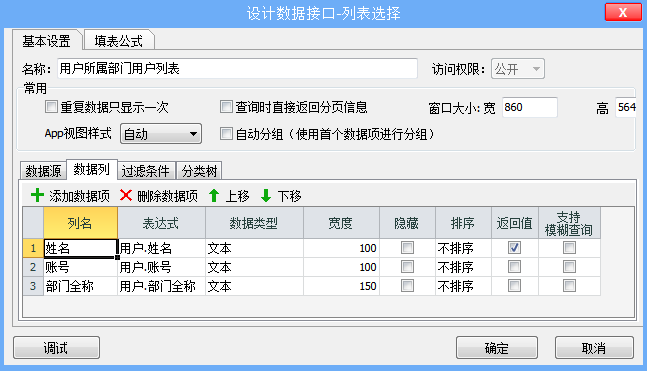Click the green up arrow move up icon
This screenshot has width=647, height=371.
(214, 196)
